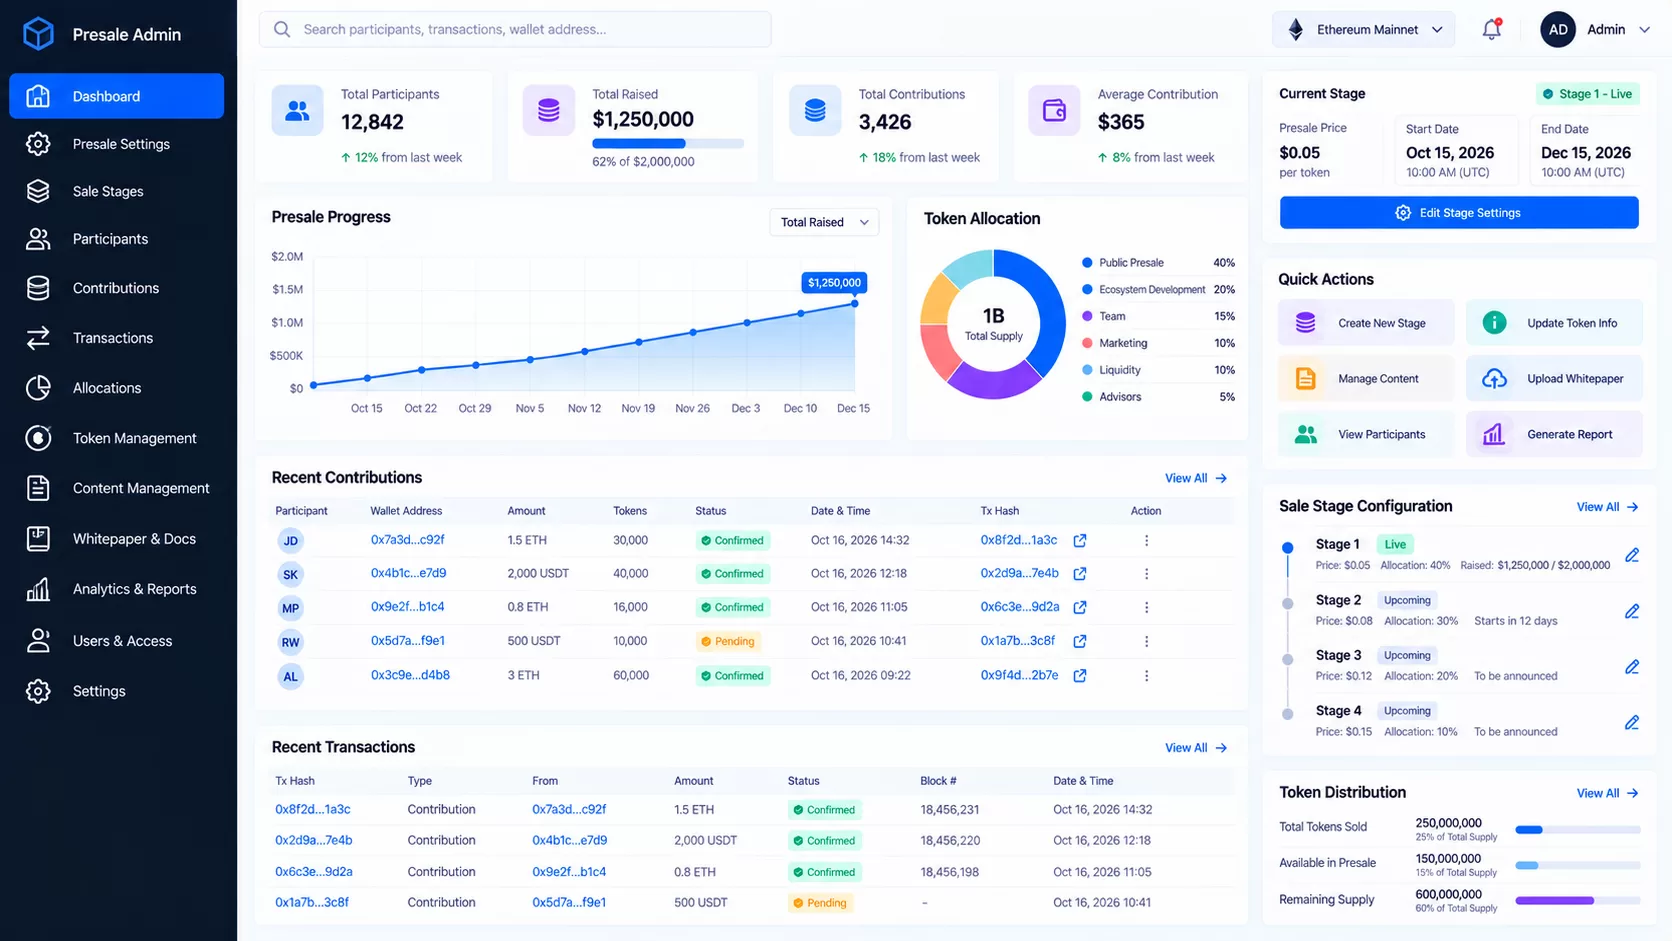
Task: Click the $1,250,000 data point on chart
Action: click(855, 303)
